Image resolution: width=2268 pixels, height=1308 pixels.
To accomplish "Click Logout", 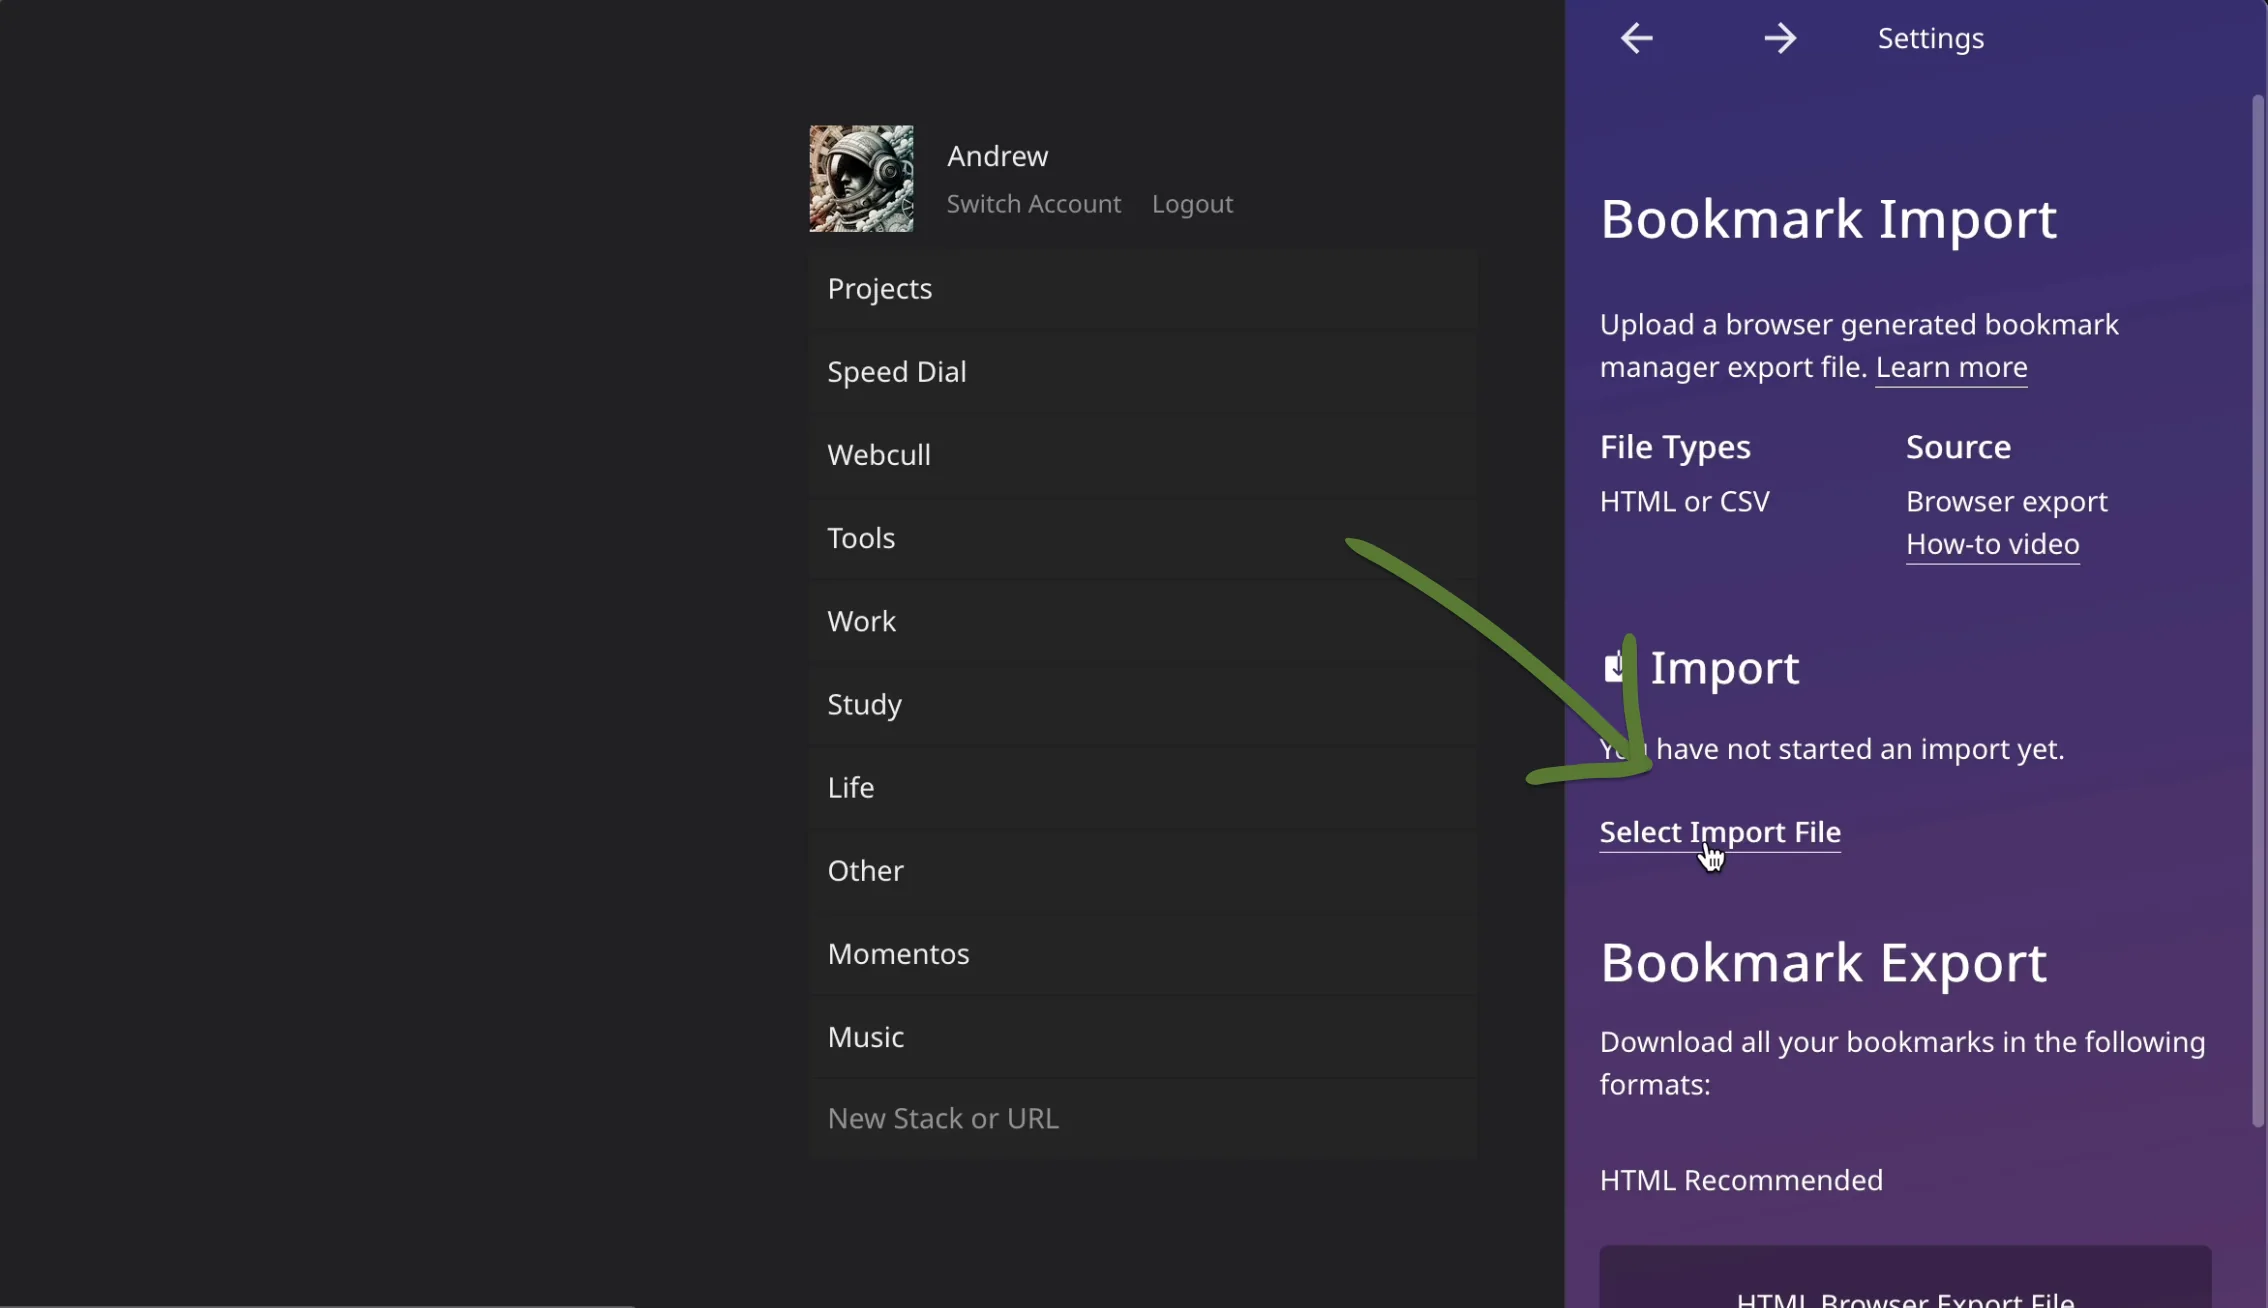I will pyautogui.click(x=1192, y=203).
